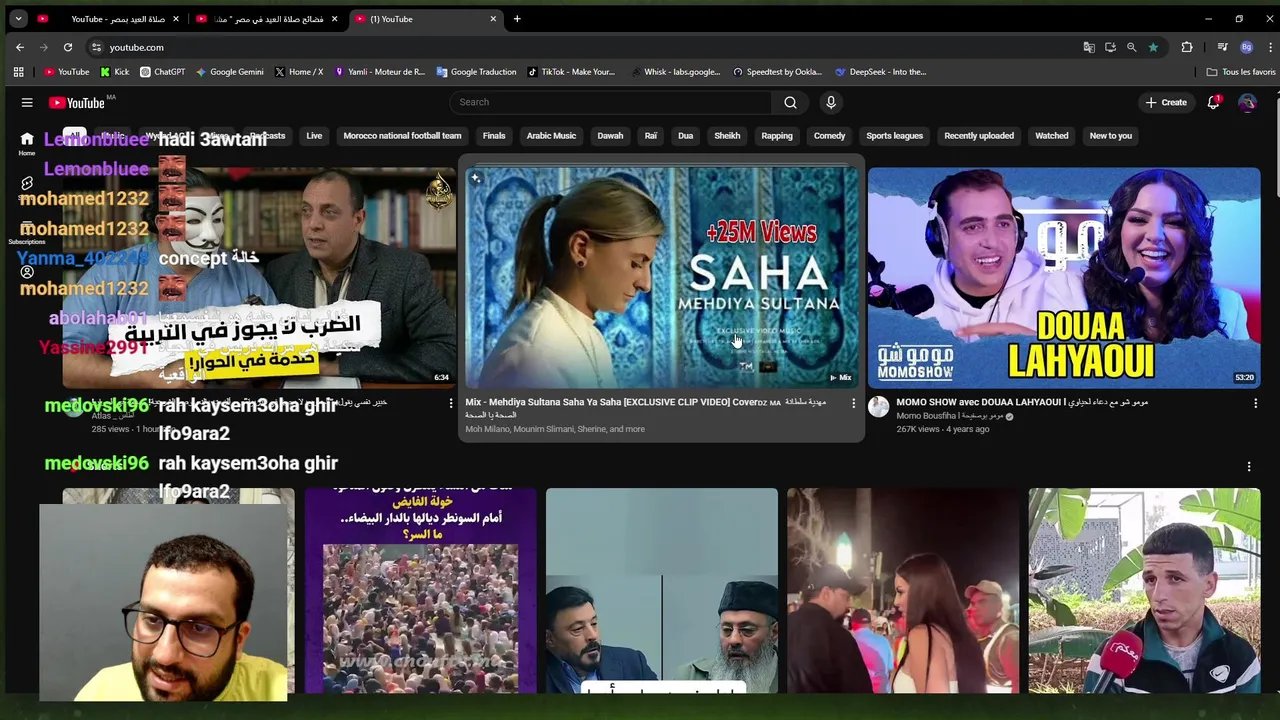Viewport: 1280px width, 720px height.
Task: Select the Recently uploaded filter chip
Action: point(979,136)
